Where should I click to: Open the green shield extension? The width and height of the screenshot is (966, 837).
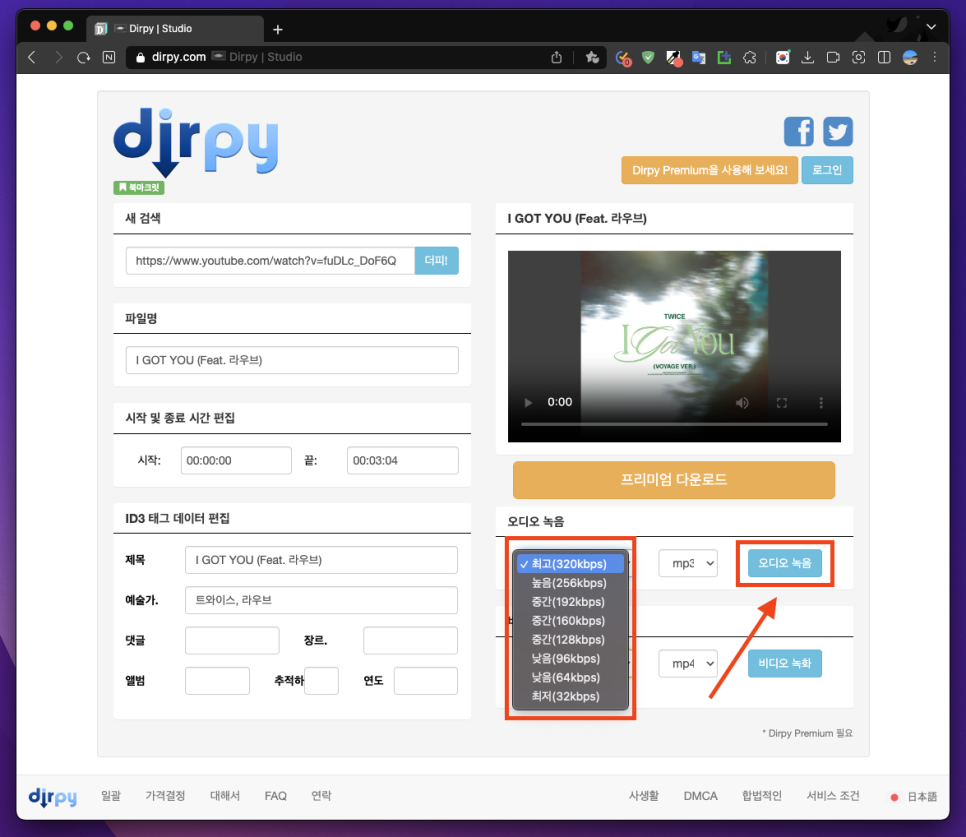tap(648, 58)
